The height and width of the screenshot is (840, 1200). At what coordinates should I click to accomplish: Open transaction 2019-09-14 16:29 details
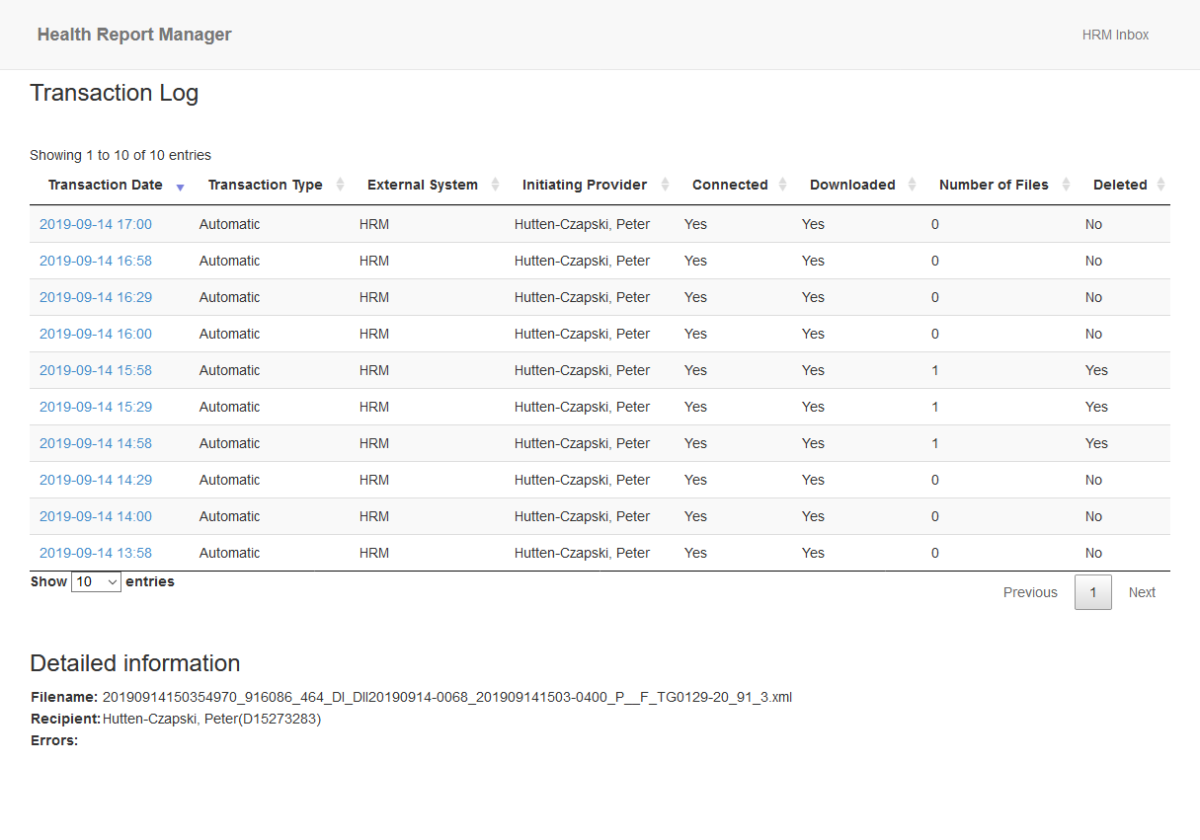point(96,297)
